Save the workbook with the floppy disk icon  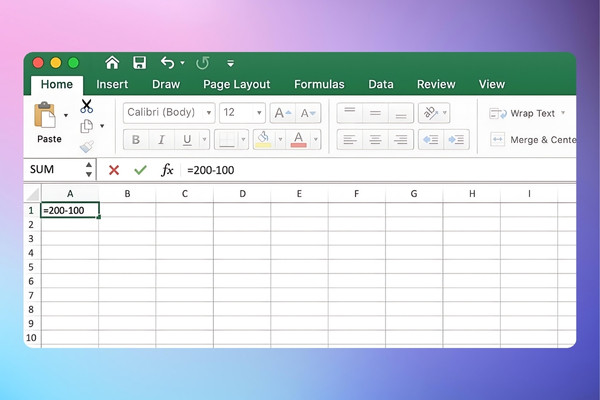click(x=139, y=62)
